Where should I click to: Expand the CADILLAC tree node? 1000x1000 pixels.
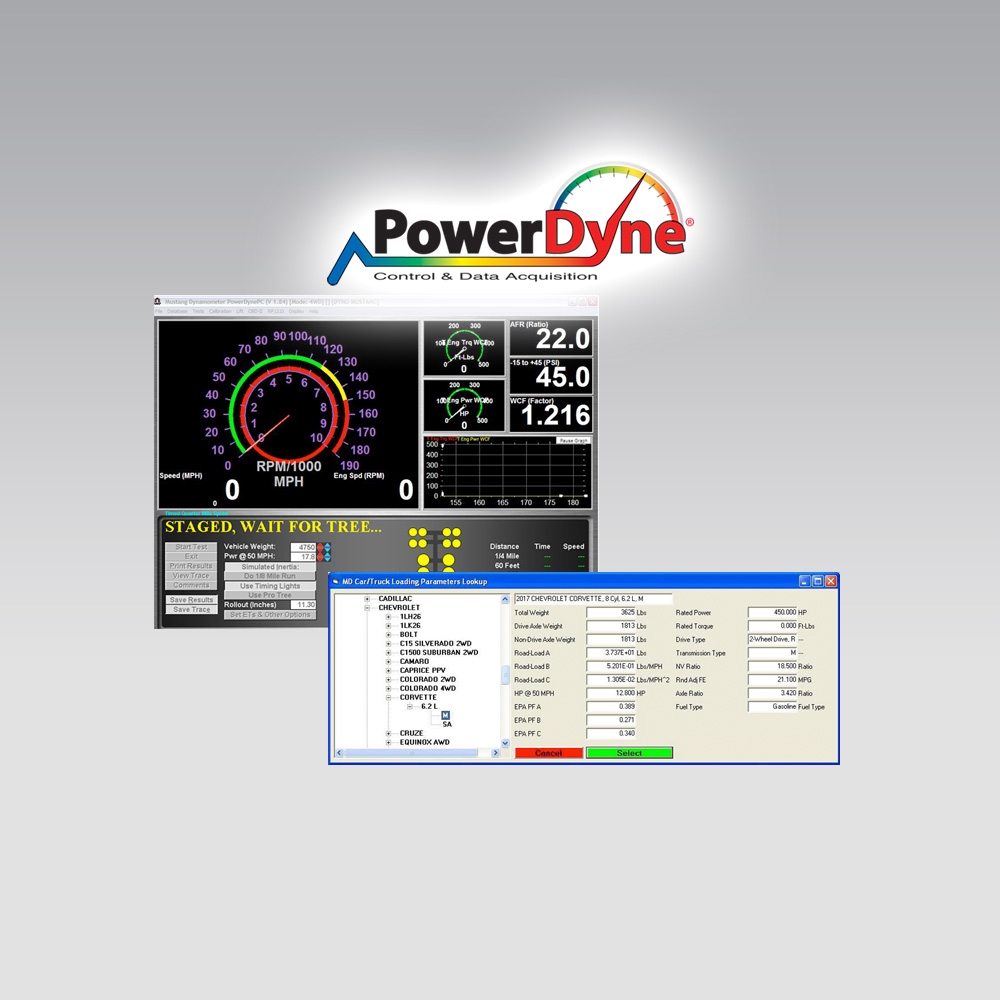(x=367, y=598)
